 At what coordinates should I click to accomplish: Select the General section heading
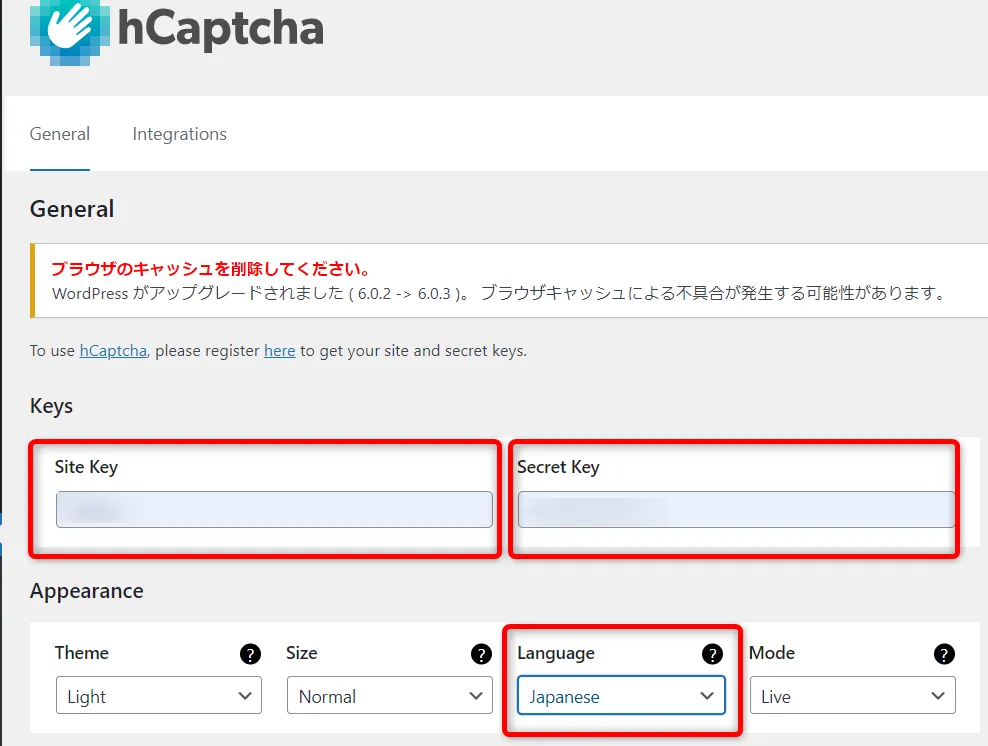[72, 209]
